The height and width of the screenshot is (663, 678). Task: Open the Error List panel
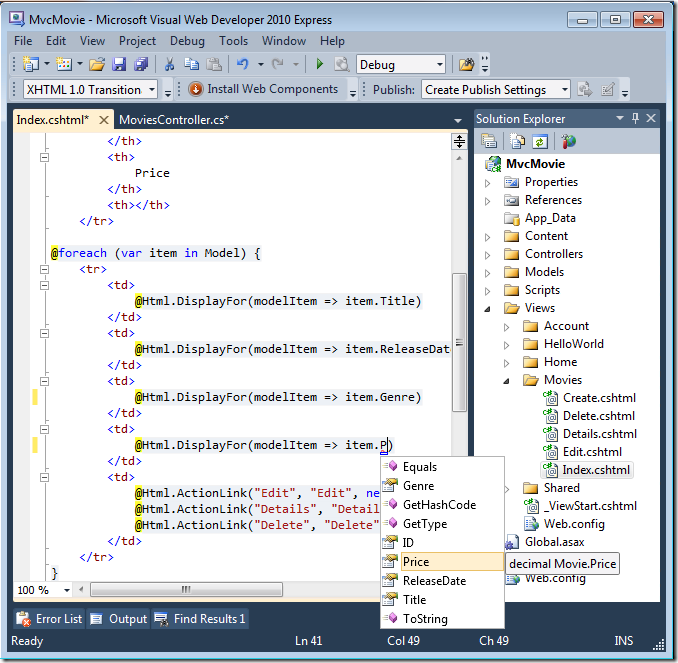coord(50,619)
